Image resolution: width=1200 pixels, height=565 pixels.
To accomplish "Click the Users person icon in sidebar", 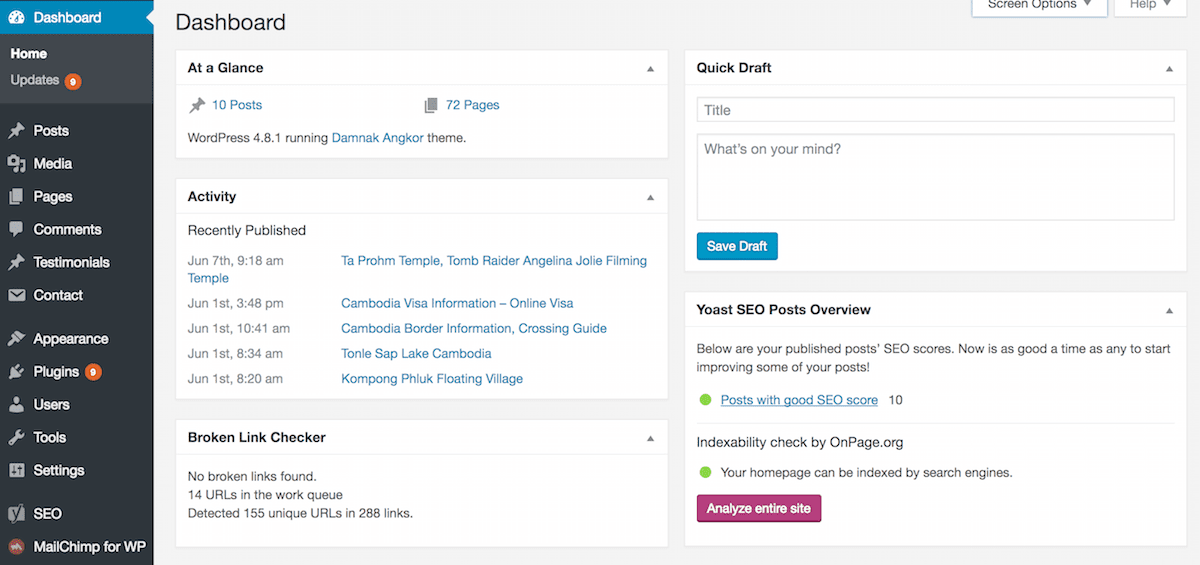I will pyautogui.click(x=16, y=405).
